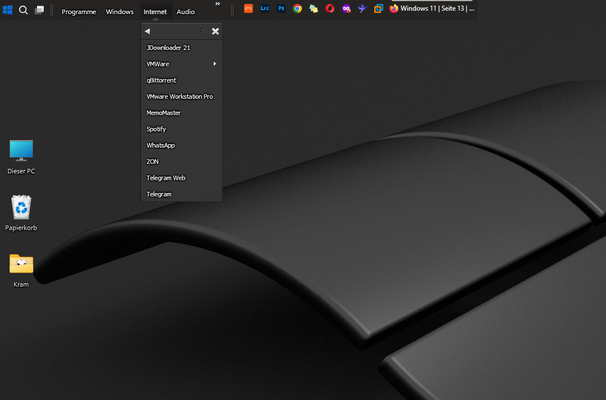Start qBittorrent from the popup list
The width and height of the screenshot is (606, 400).
pos(161,80)
